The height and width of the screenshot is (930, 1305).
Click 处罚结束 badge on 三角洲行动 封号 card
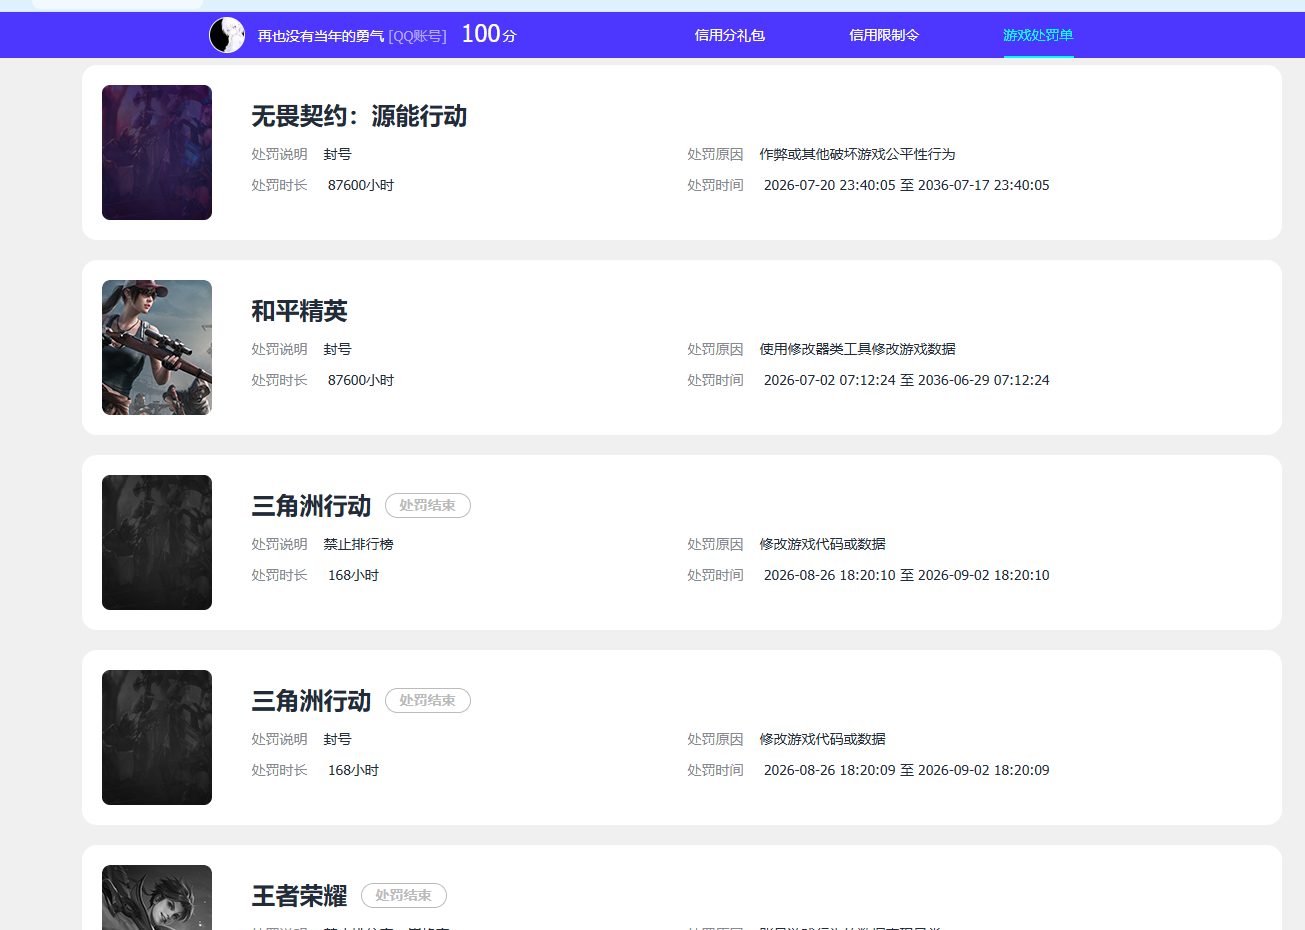coord(428,701)
